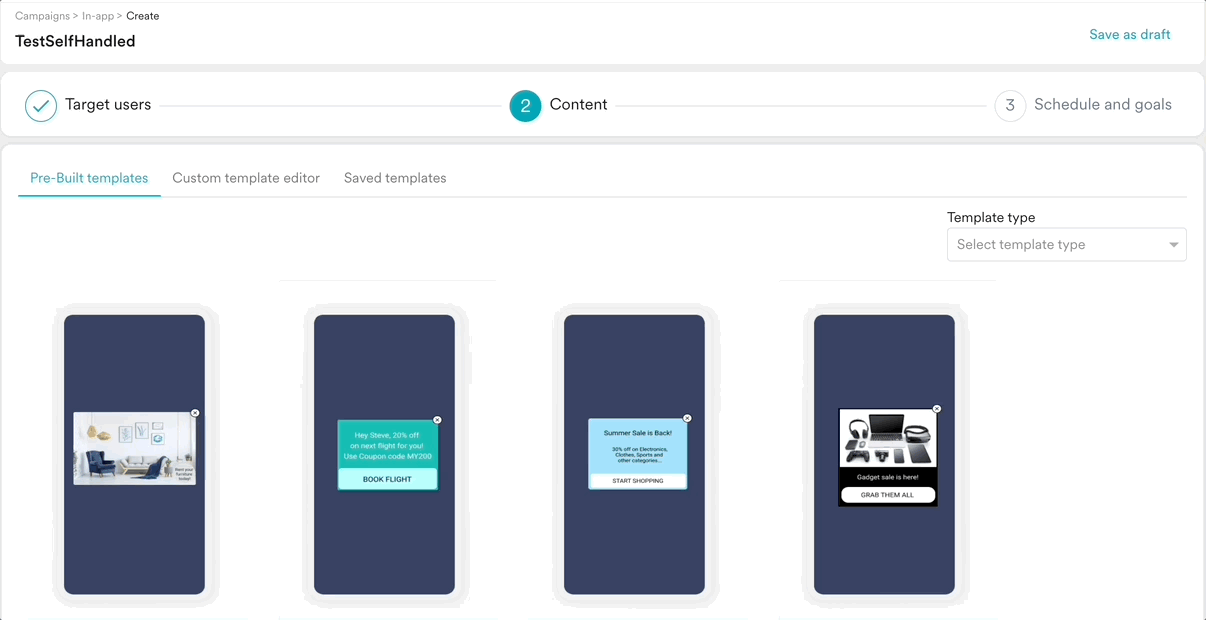Choose the gadget products image template
Image resolution: width=1206 pixels, height=620 pixels.
tap(888, 440)
